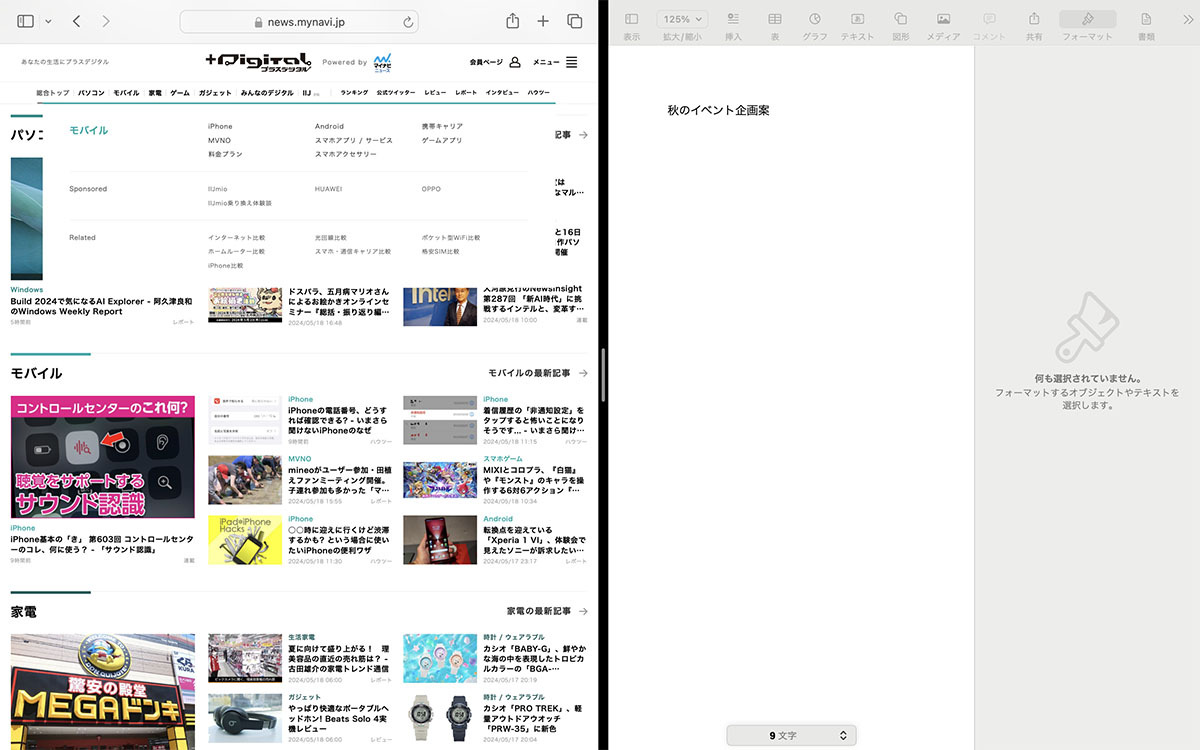The image size is (1200, 750).
Task: Choose スマホアプリ / サービス menu entry
Action: pos(354,140)
